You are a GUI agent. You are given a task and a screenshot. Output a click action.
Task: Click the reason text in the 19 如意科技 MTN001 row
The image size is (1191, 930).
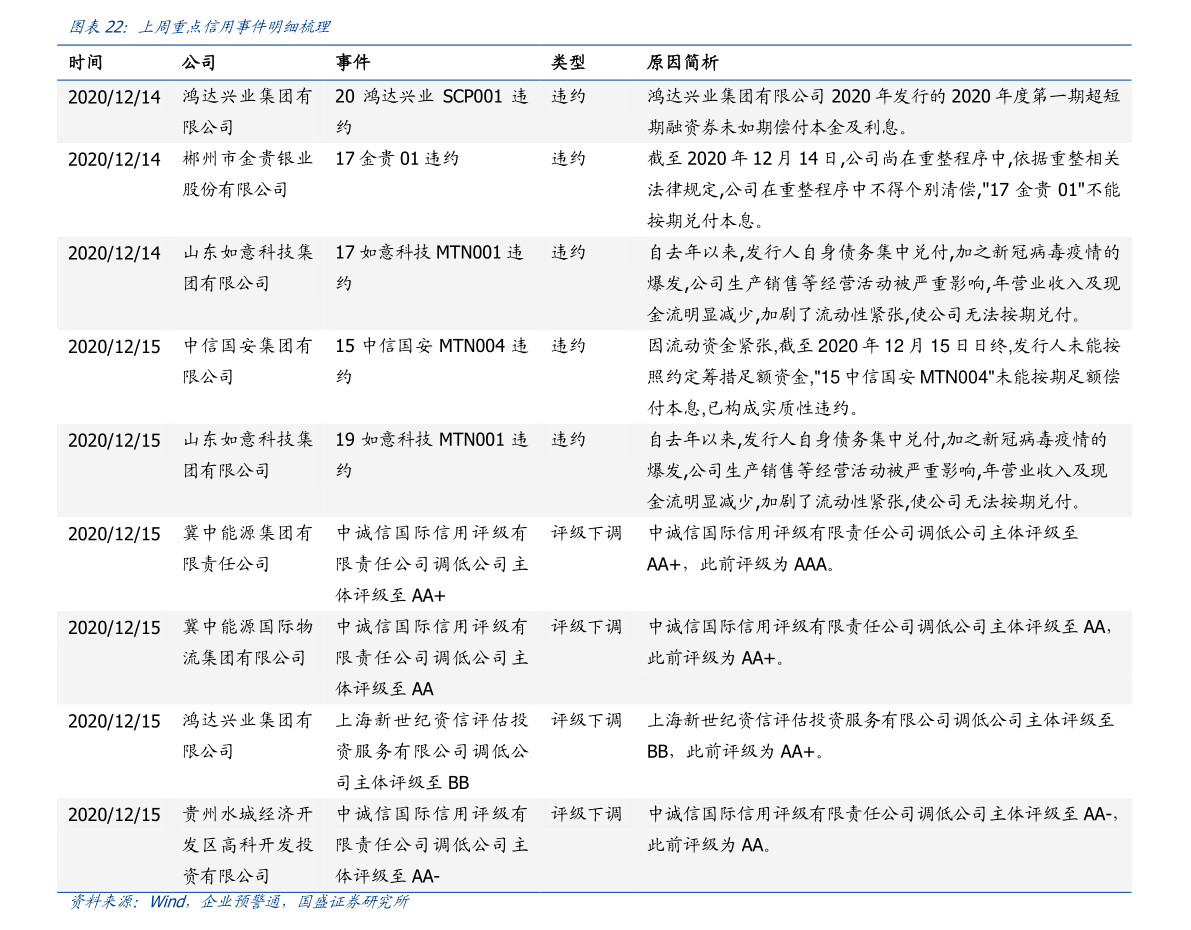877,470
